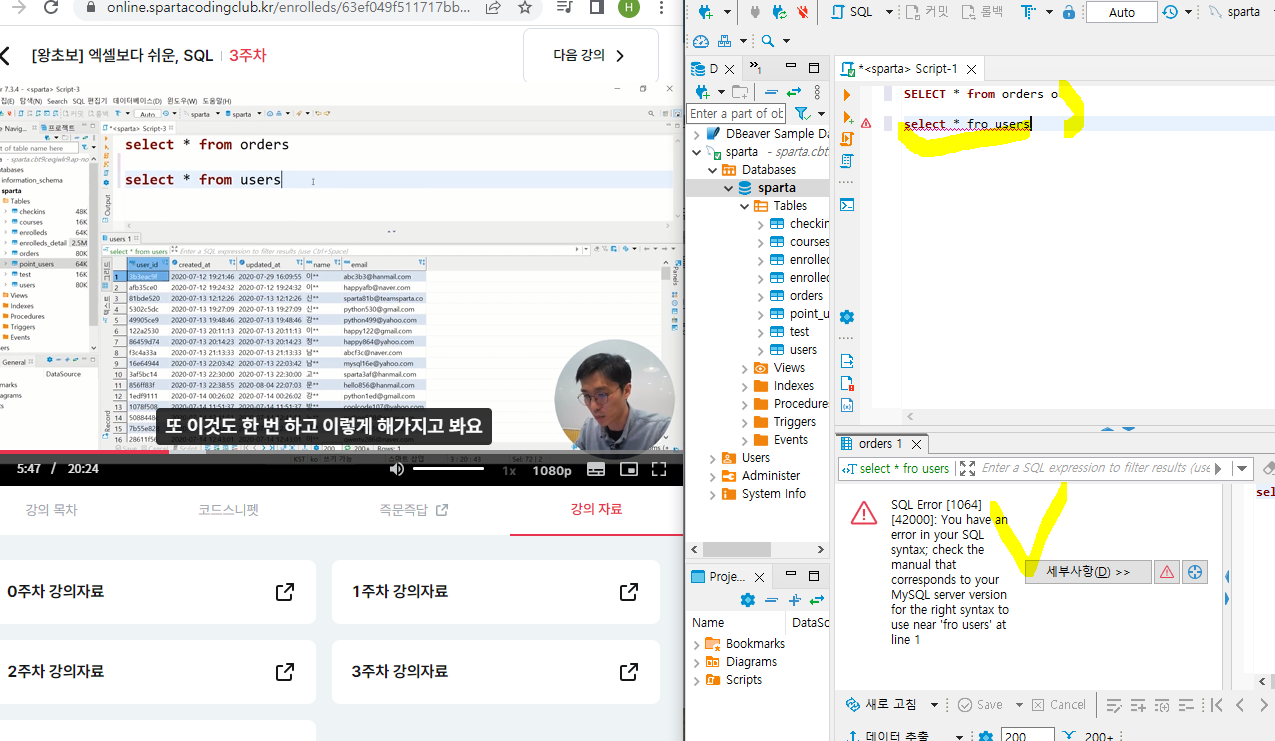The height and width of the screenshot is (741, 1275).
Task: Click the Auto commit mode field
Action: (x=1122, y=13)
